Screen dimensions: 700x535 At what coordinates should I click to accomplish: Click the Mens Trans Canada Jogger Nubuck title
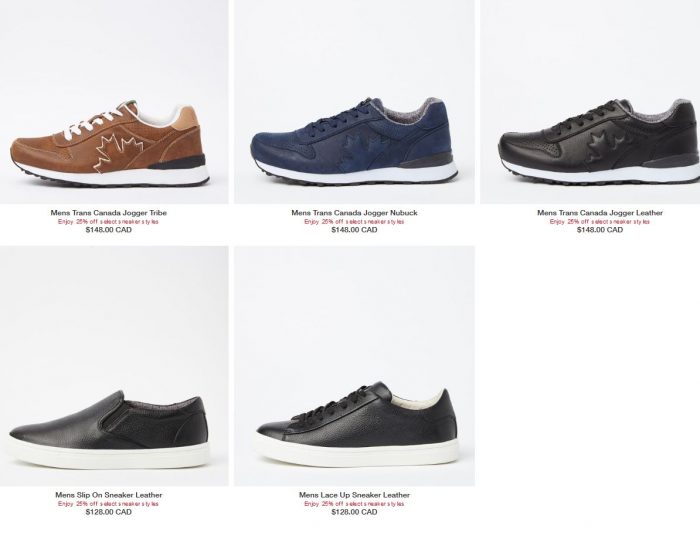[x=354, y=213]
